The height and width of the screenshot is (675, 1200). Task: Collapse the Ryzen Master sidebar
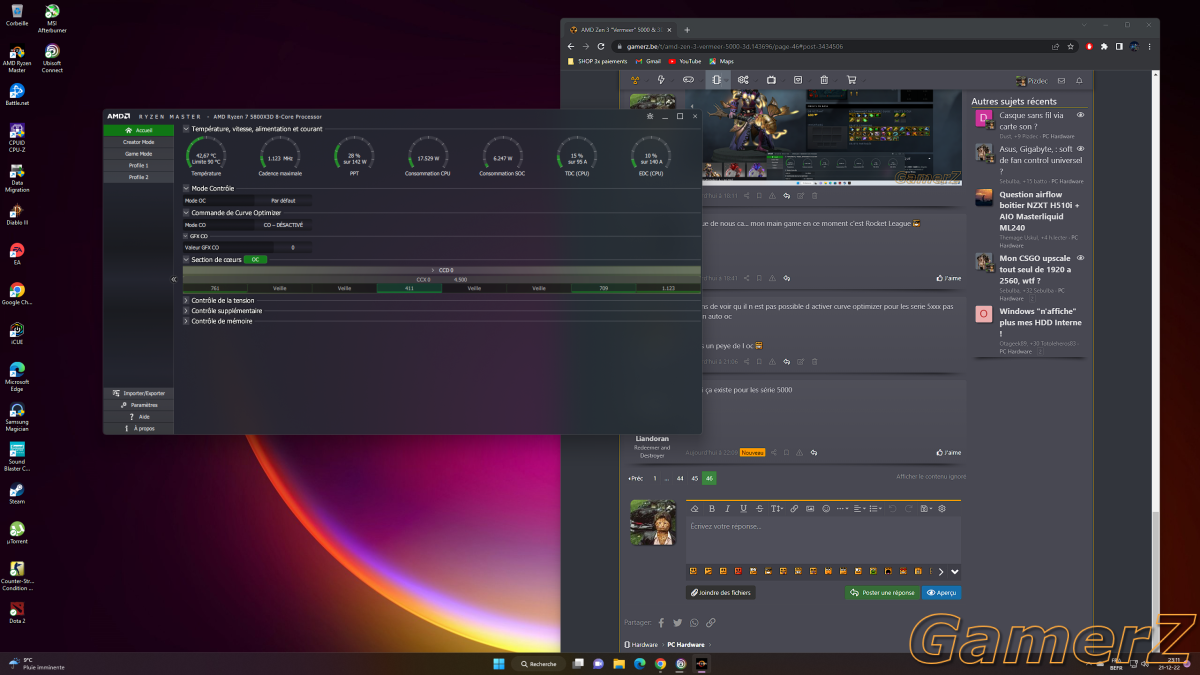(x=174, y=279)
